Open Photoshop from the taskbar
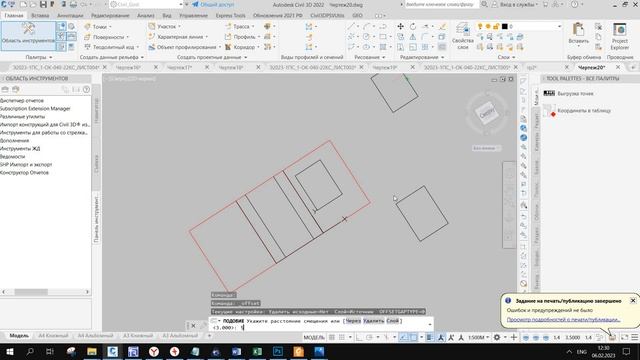Image resolution: width=640 pixels, height=360 pixels. point(278,351)
